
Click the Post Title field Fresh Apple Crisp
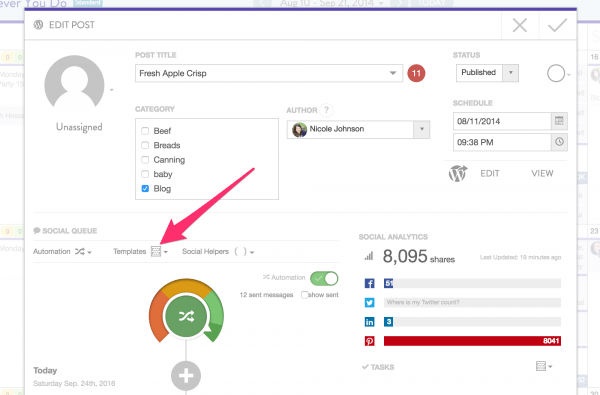[269, 73]
